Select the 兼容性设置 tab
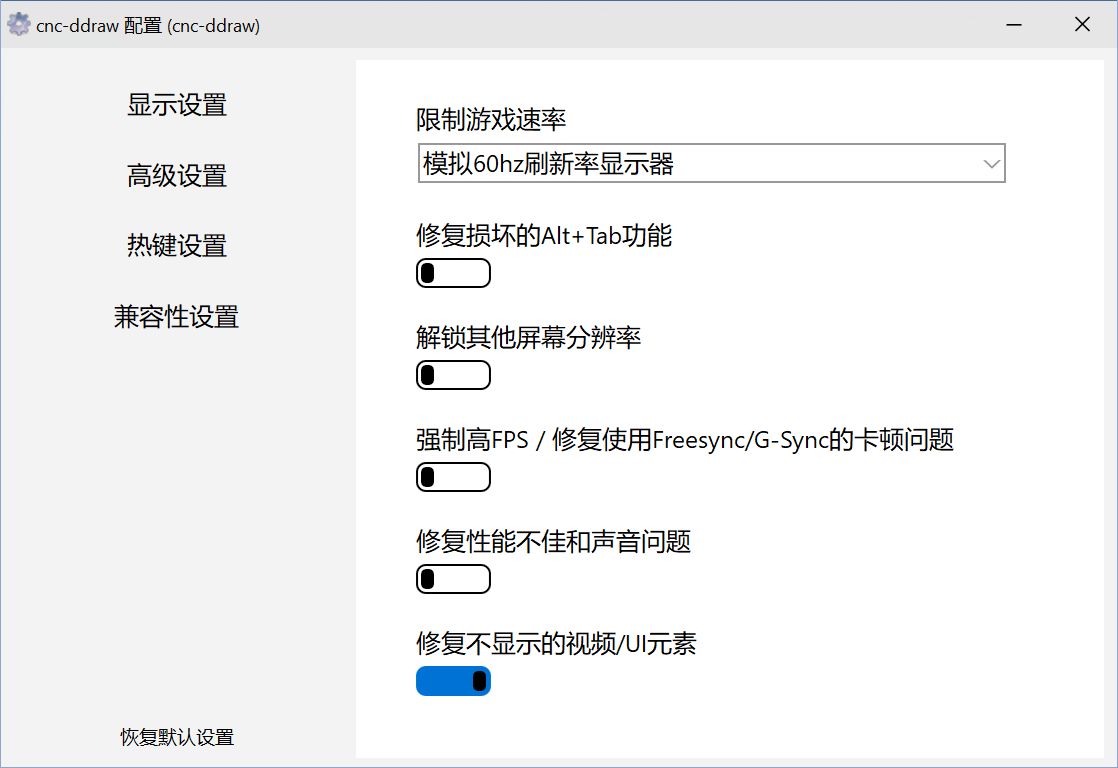 point(177,317)
